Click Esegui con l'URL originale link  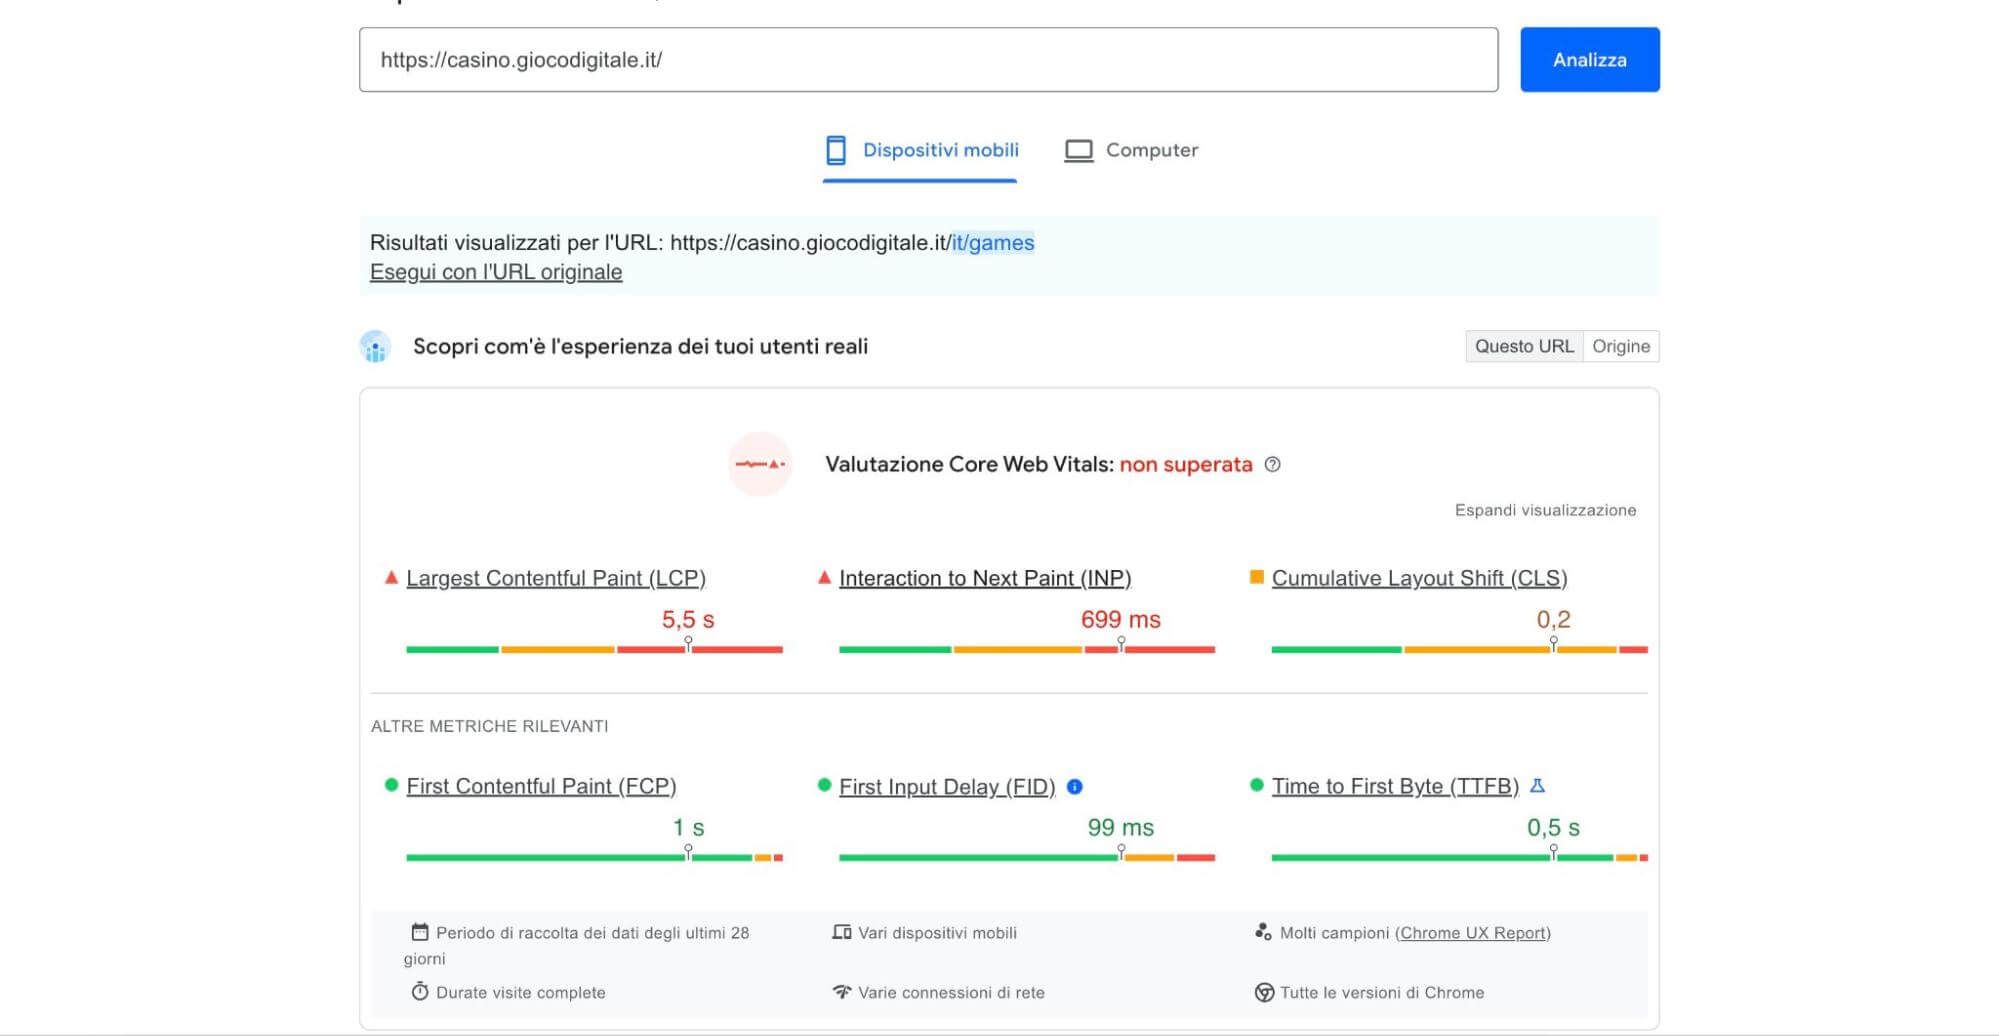point(496,272)
